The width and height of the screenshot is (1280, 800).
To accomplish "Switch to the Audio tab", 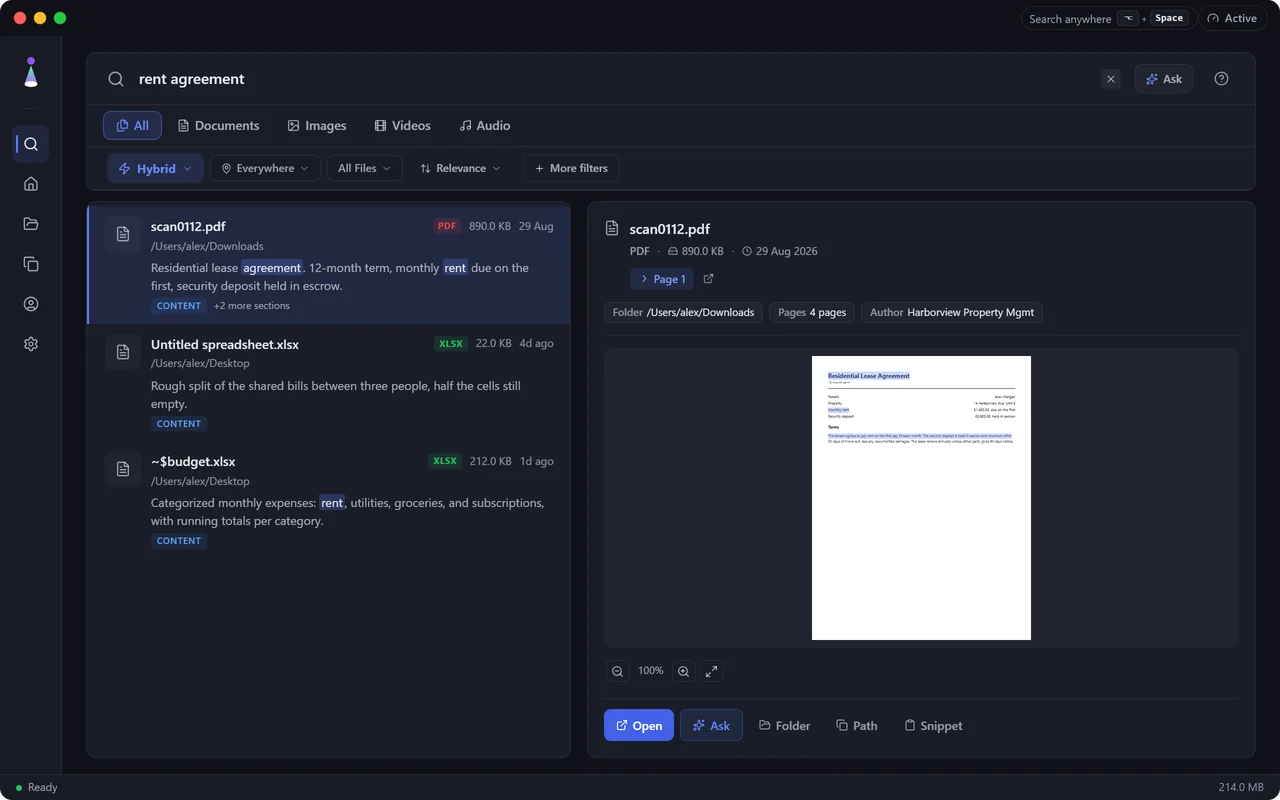I will coord(484,125).
